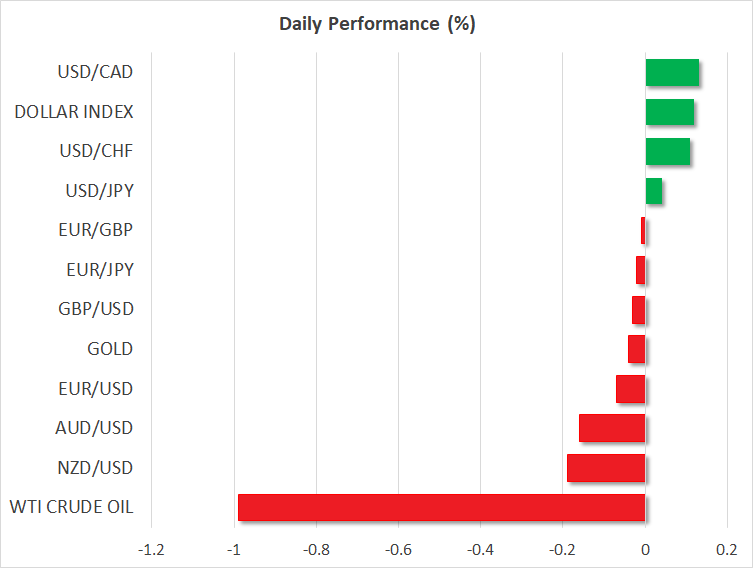Click the GOLD red bar
753x568 pixels.
(636, 350)
